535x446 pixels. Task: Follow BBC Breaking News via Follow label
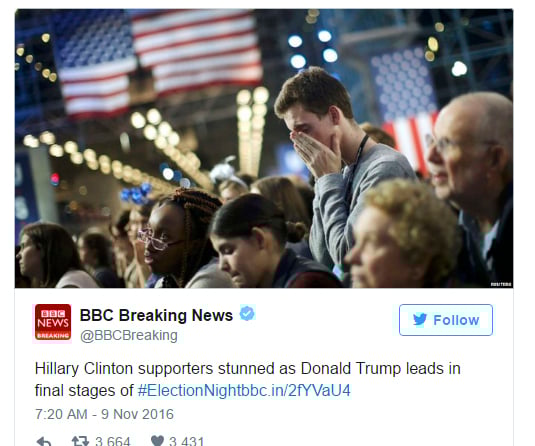click(x=456, y=320)
